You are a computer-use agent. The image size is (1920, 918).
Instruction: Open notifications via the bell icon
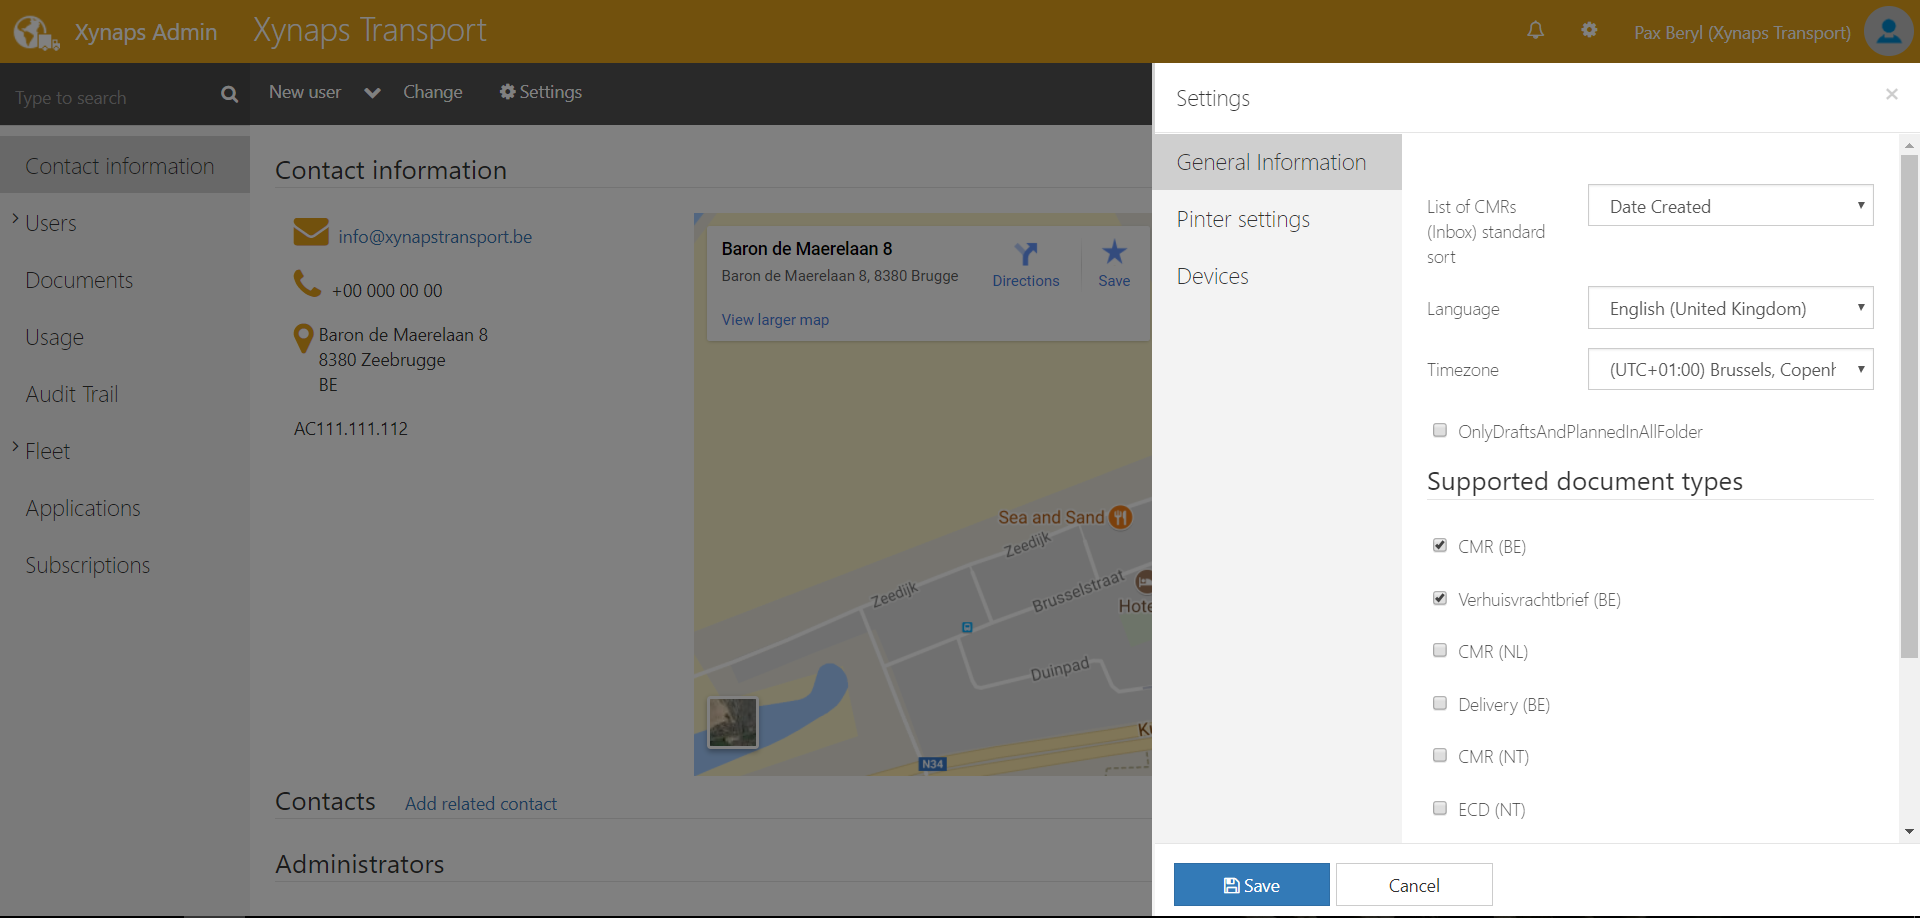pyautogui.click(x=1535, y=31)
